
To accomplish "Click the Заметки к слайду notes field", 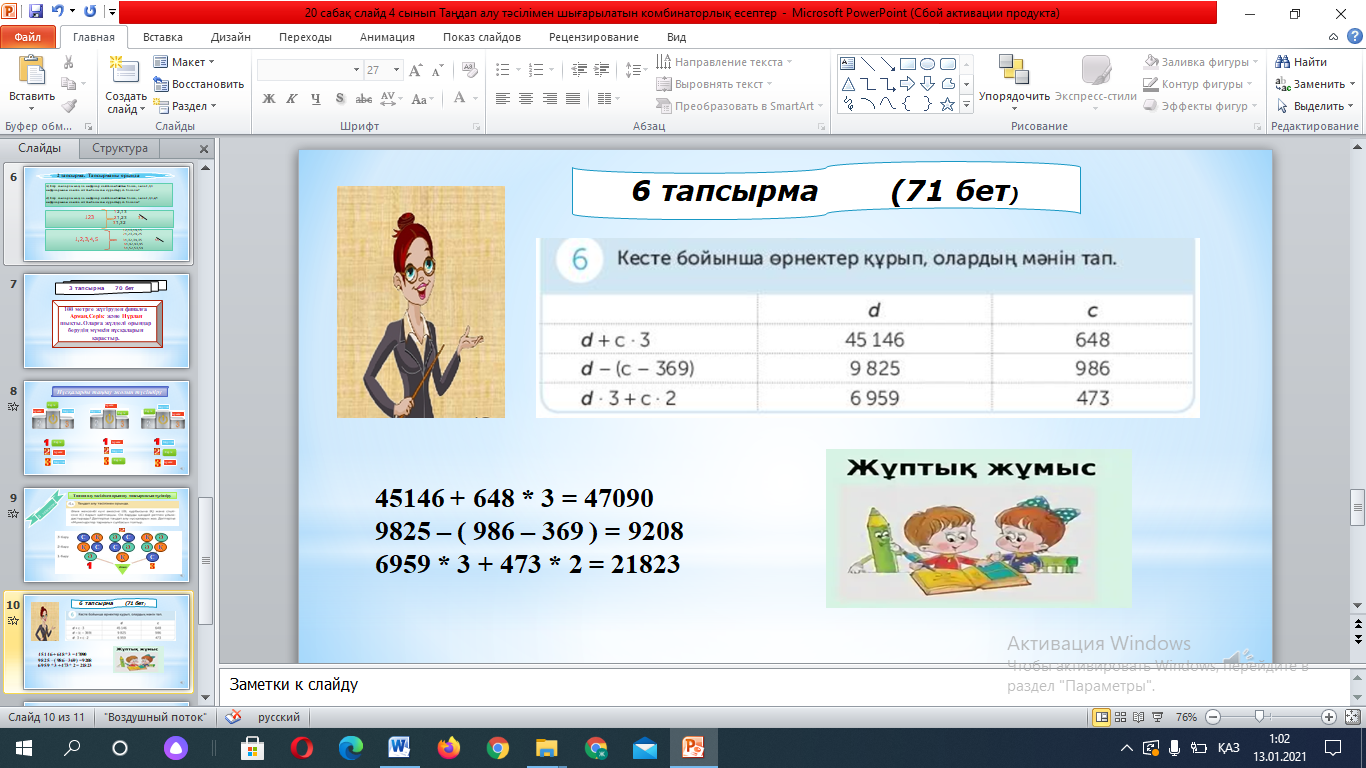I will [785, 685].
